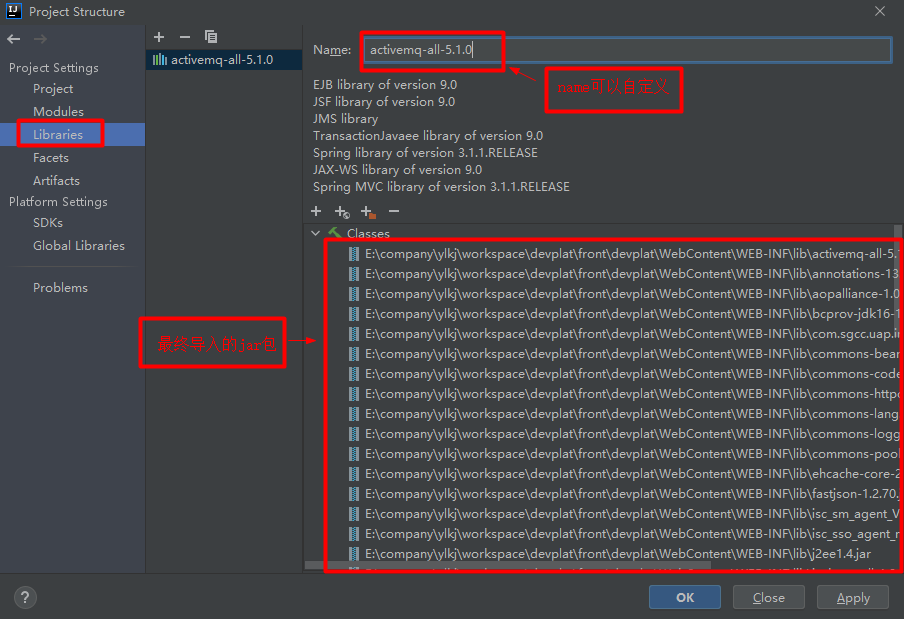The image size is (904, 619).
Task: Copy the selected library using copy icon
Action: (211, 37)
